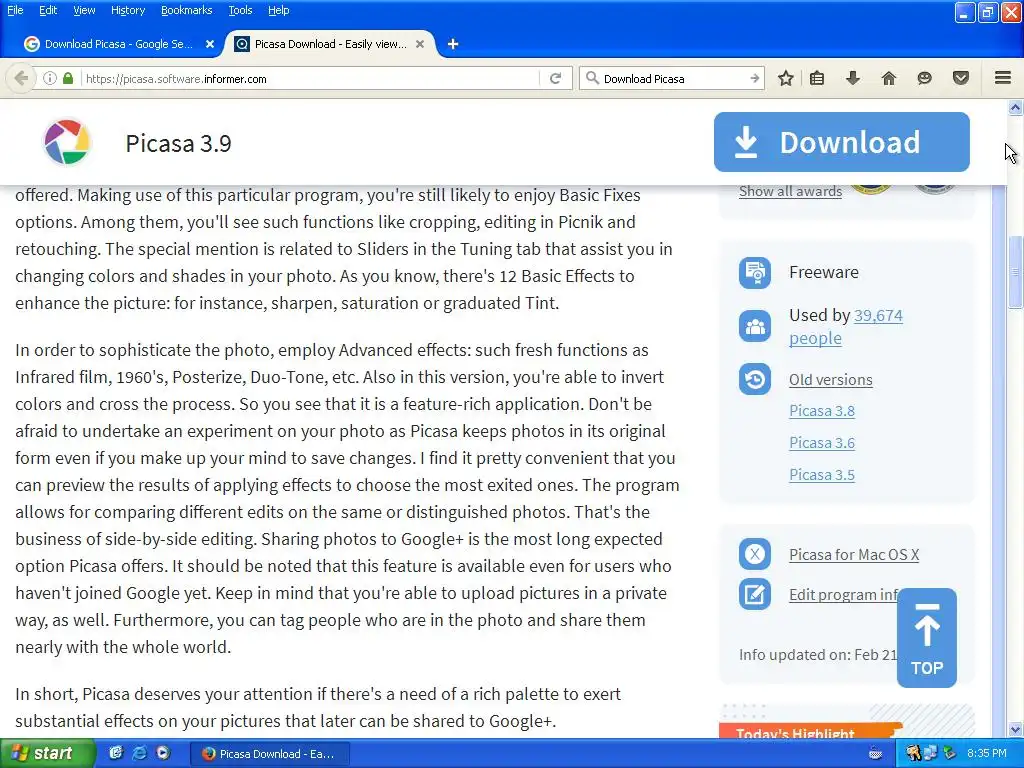Click the Pocket icon in toolbar

point(961,78)
